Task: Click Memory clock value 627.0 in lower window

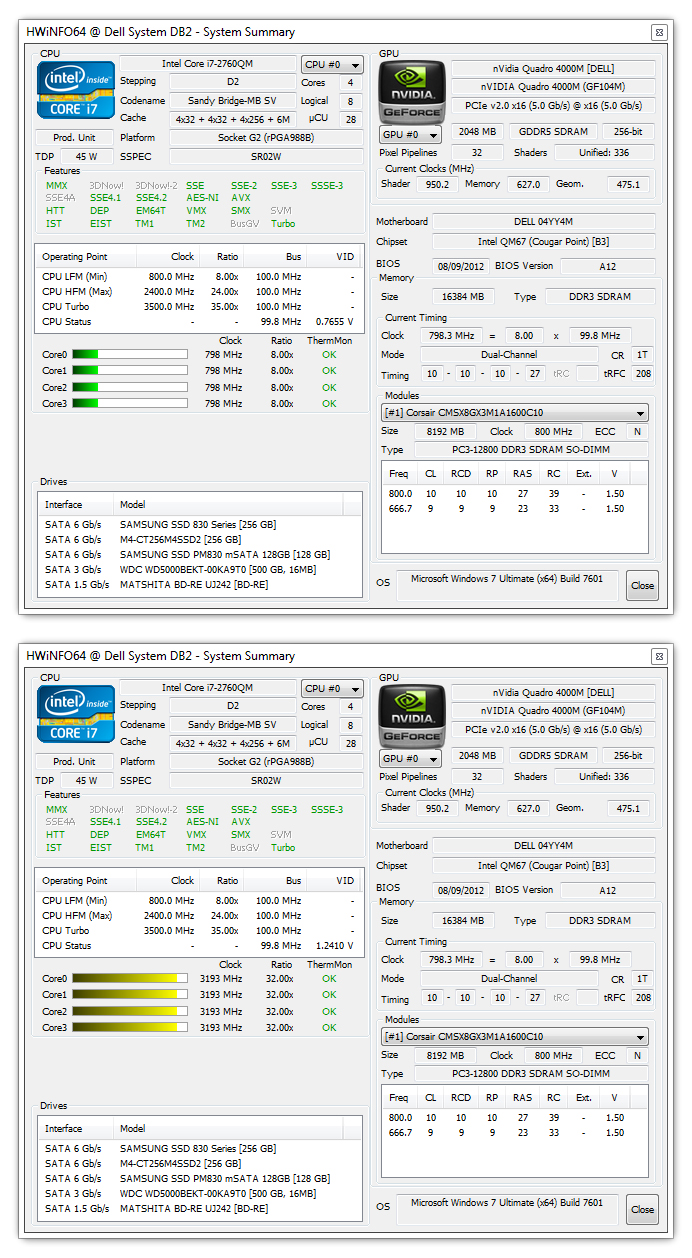Action: pyautogui.click(x=527, y=808)
